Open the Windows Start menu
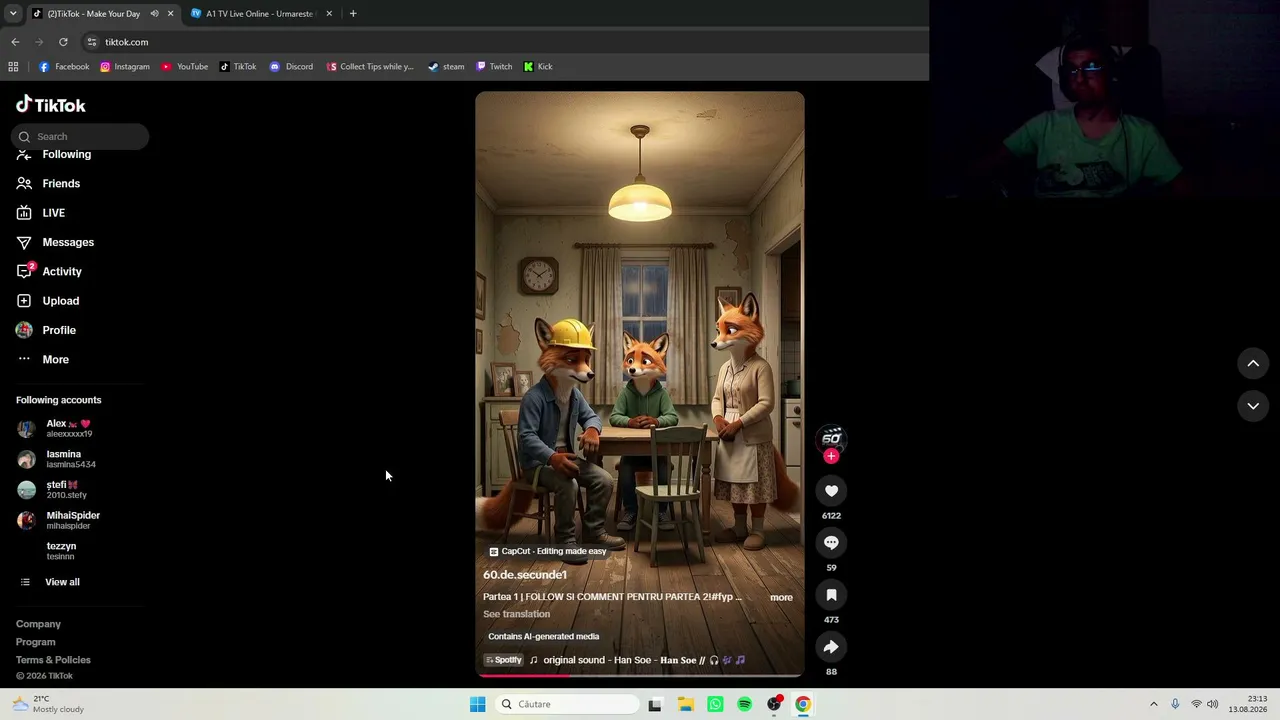The width and height of the screenshot is (1280, 720). coord(477,704)
